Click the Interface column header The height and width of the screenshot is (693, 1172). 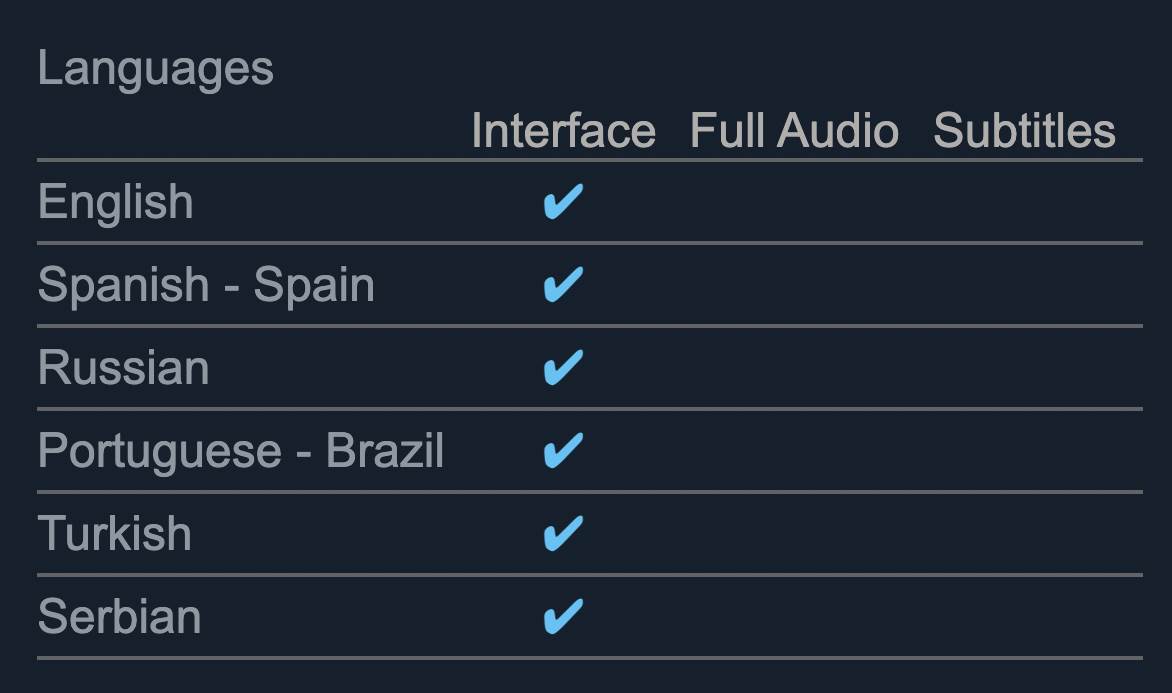click(x=563, y=131)
